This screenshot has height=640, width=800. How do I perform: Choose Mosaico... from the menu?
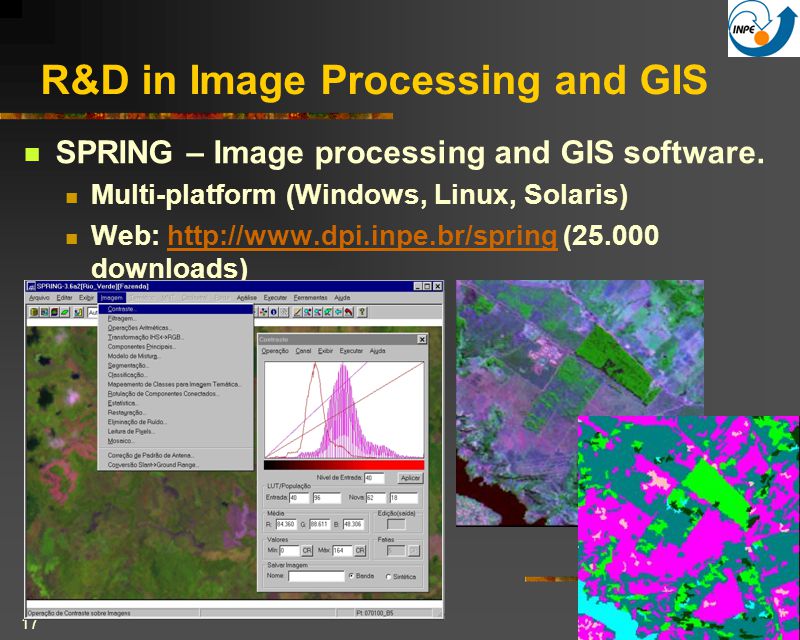(176, 440)
